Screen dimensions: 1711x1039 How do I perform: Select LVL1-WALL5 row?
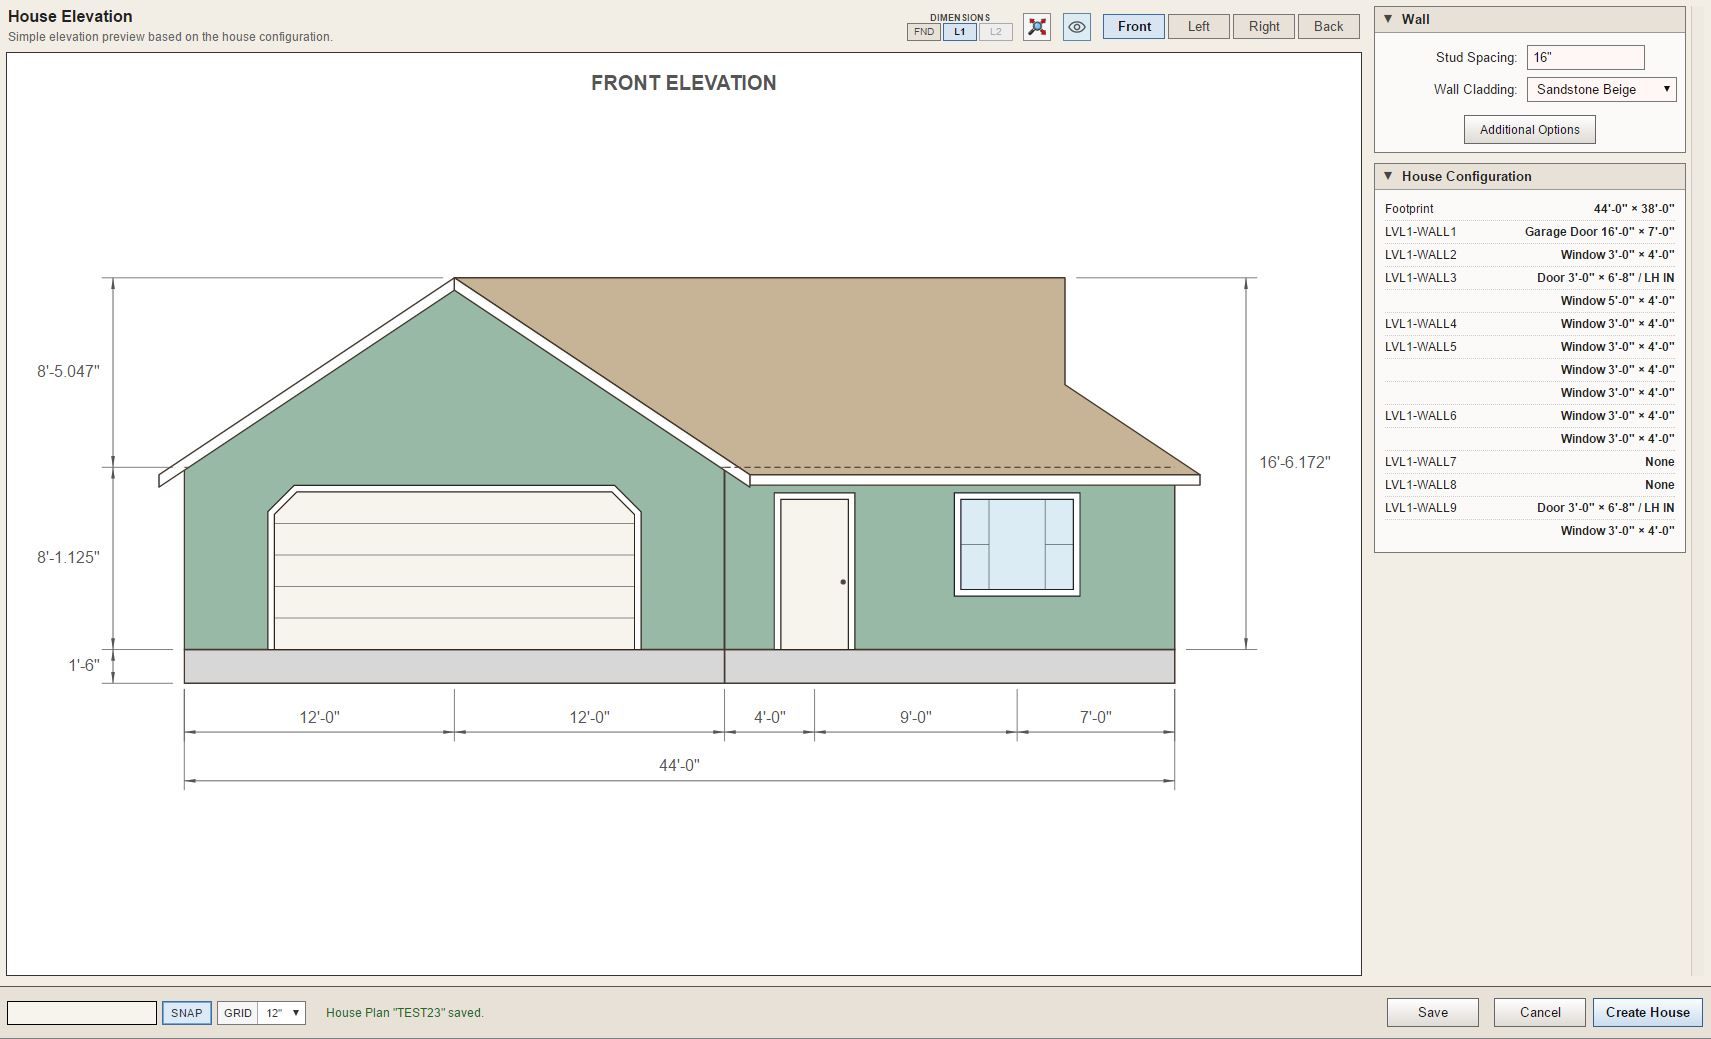click(x=1529, y=347)
